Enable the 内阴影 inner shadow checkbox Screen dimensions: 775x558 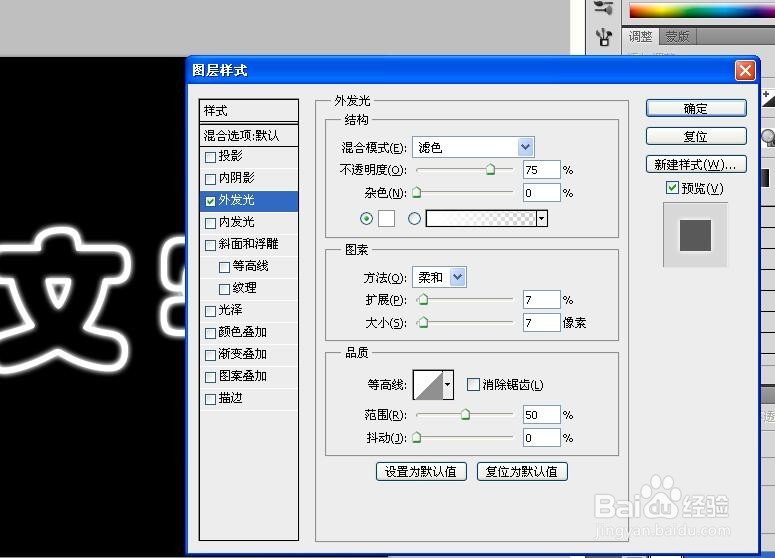pyautogui.click(x=211, y=179)
